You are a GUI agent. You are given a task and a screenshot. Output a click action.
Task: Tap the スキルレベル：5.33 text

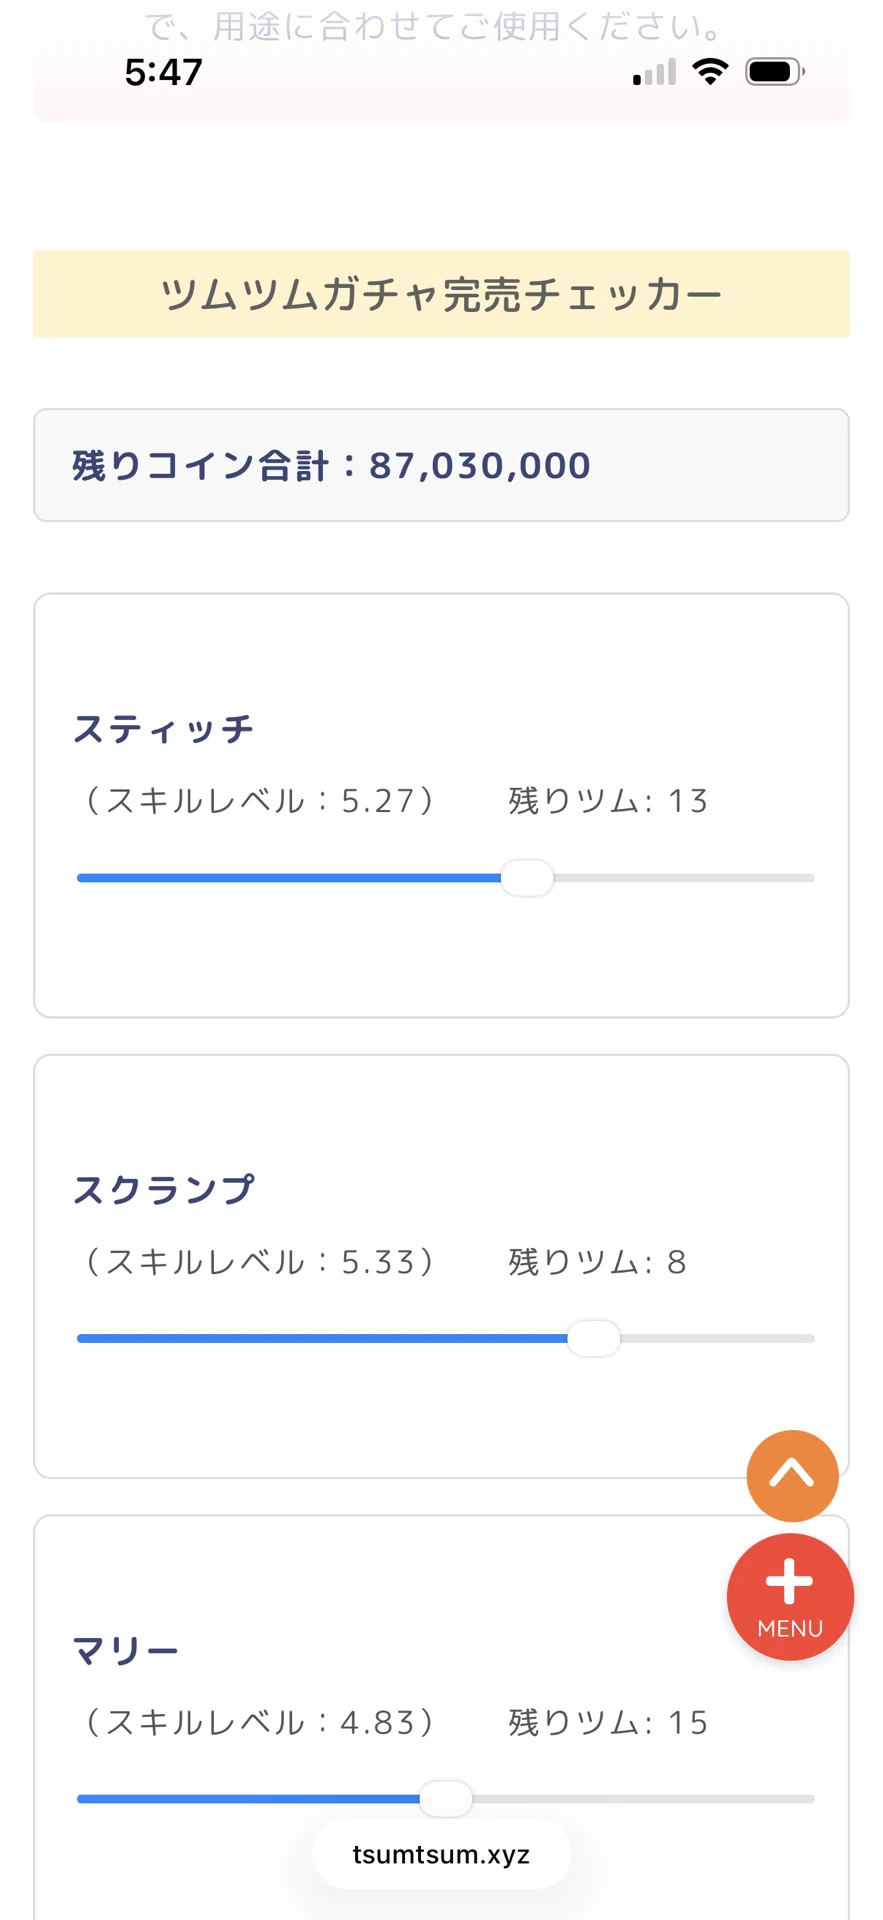click(260, 1262)
